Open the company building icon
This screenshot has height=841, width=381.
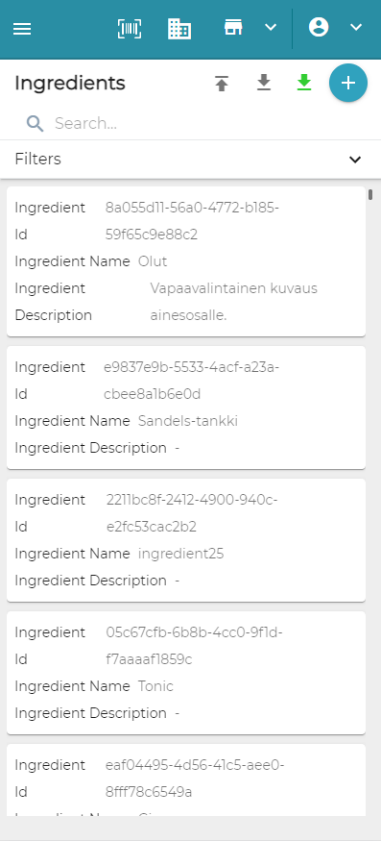click(x=179, y=28)
